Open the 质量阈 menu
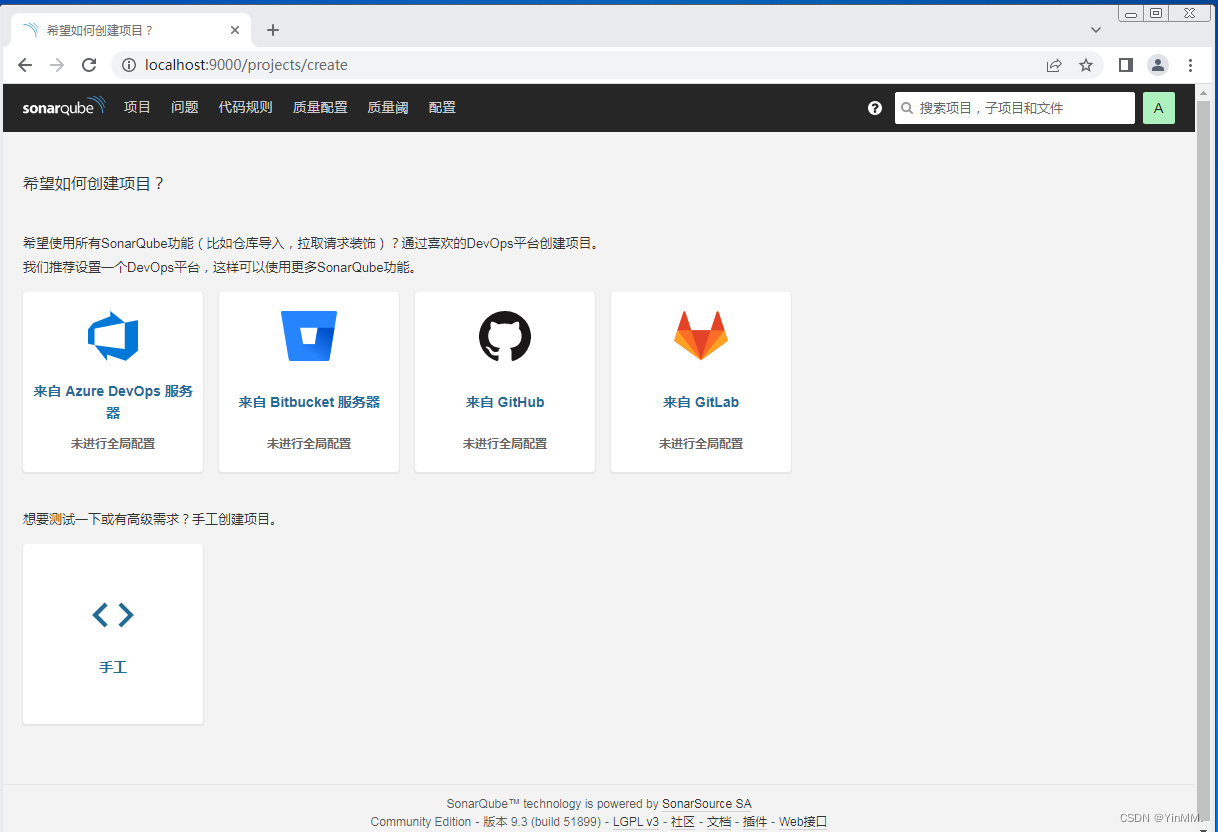This screenshot has height=832, width=1218. (388, 108)
